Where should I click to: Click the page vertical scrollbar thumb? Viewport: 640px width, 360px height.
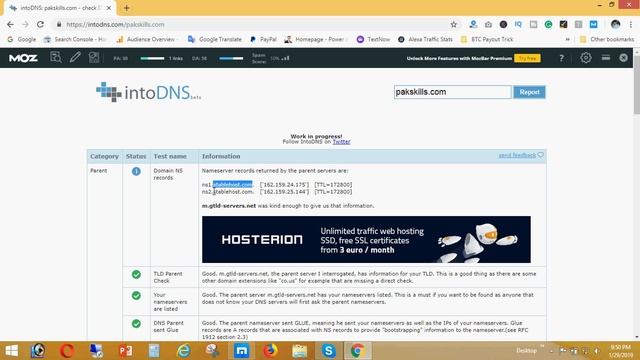[637, 84]
